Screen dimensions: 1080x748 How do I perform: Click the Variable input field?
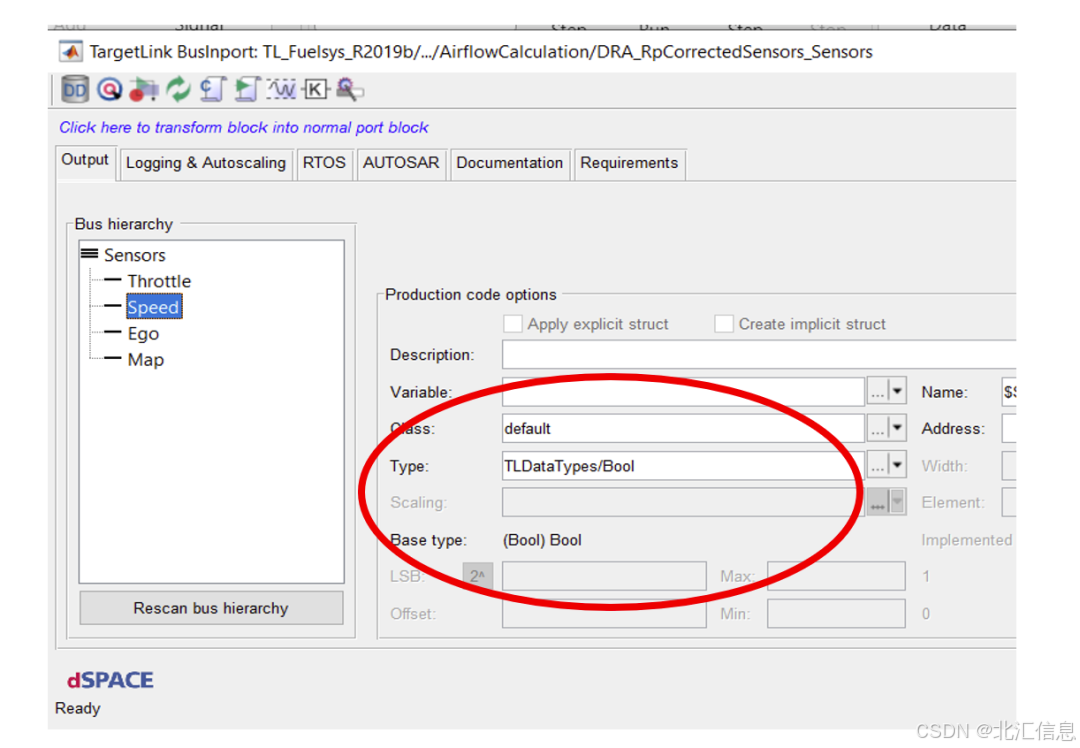(683, 391)
